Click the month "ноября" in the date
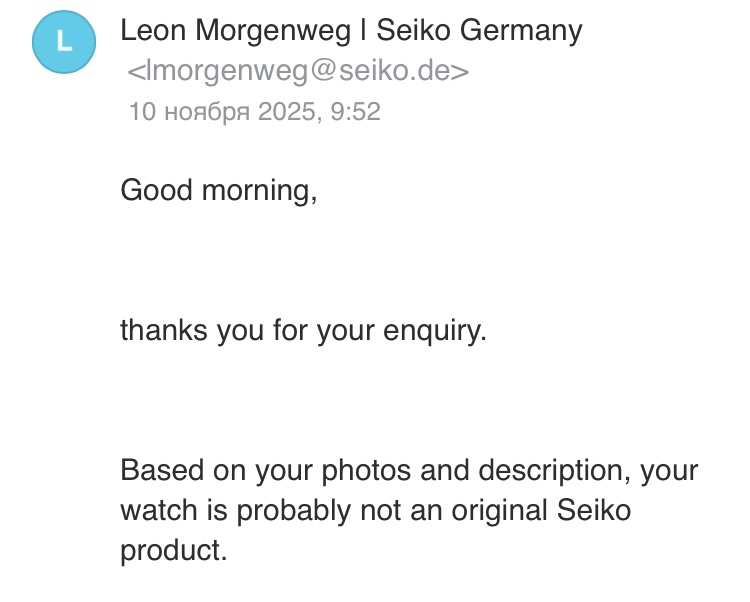Viewport: 750px width, 602px height. (x=205, y=111)
